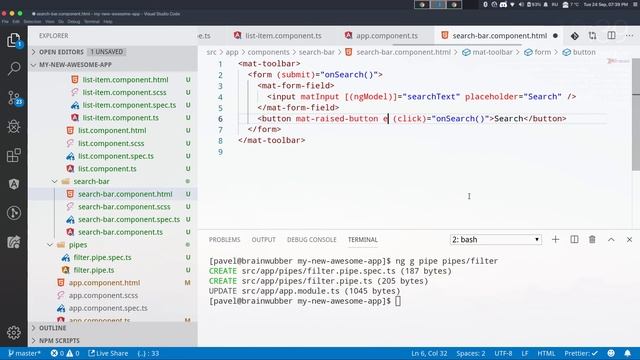Open Source Control view with 23 badge

(14, 98)
